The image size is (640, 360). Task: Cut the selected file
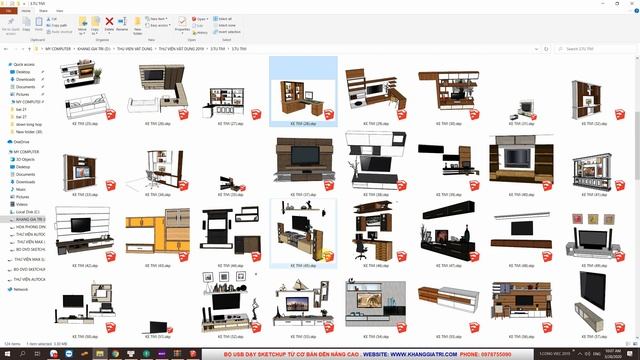click(x=52, y=19)
